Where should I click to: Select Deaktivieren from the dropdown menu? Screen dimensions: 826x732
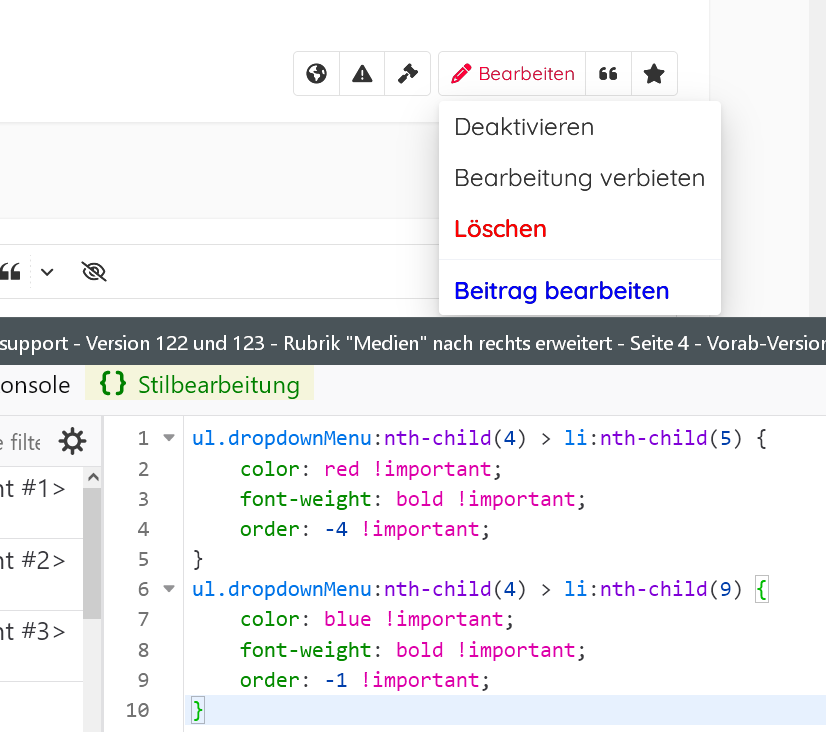(x=524, y=127)
